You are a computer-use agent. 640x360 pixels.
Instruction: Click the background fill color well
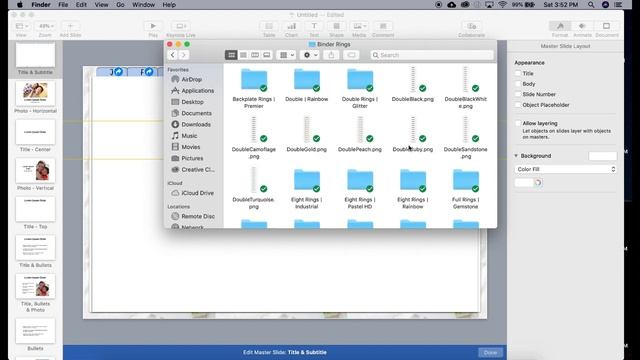524,182
